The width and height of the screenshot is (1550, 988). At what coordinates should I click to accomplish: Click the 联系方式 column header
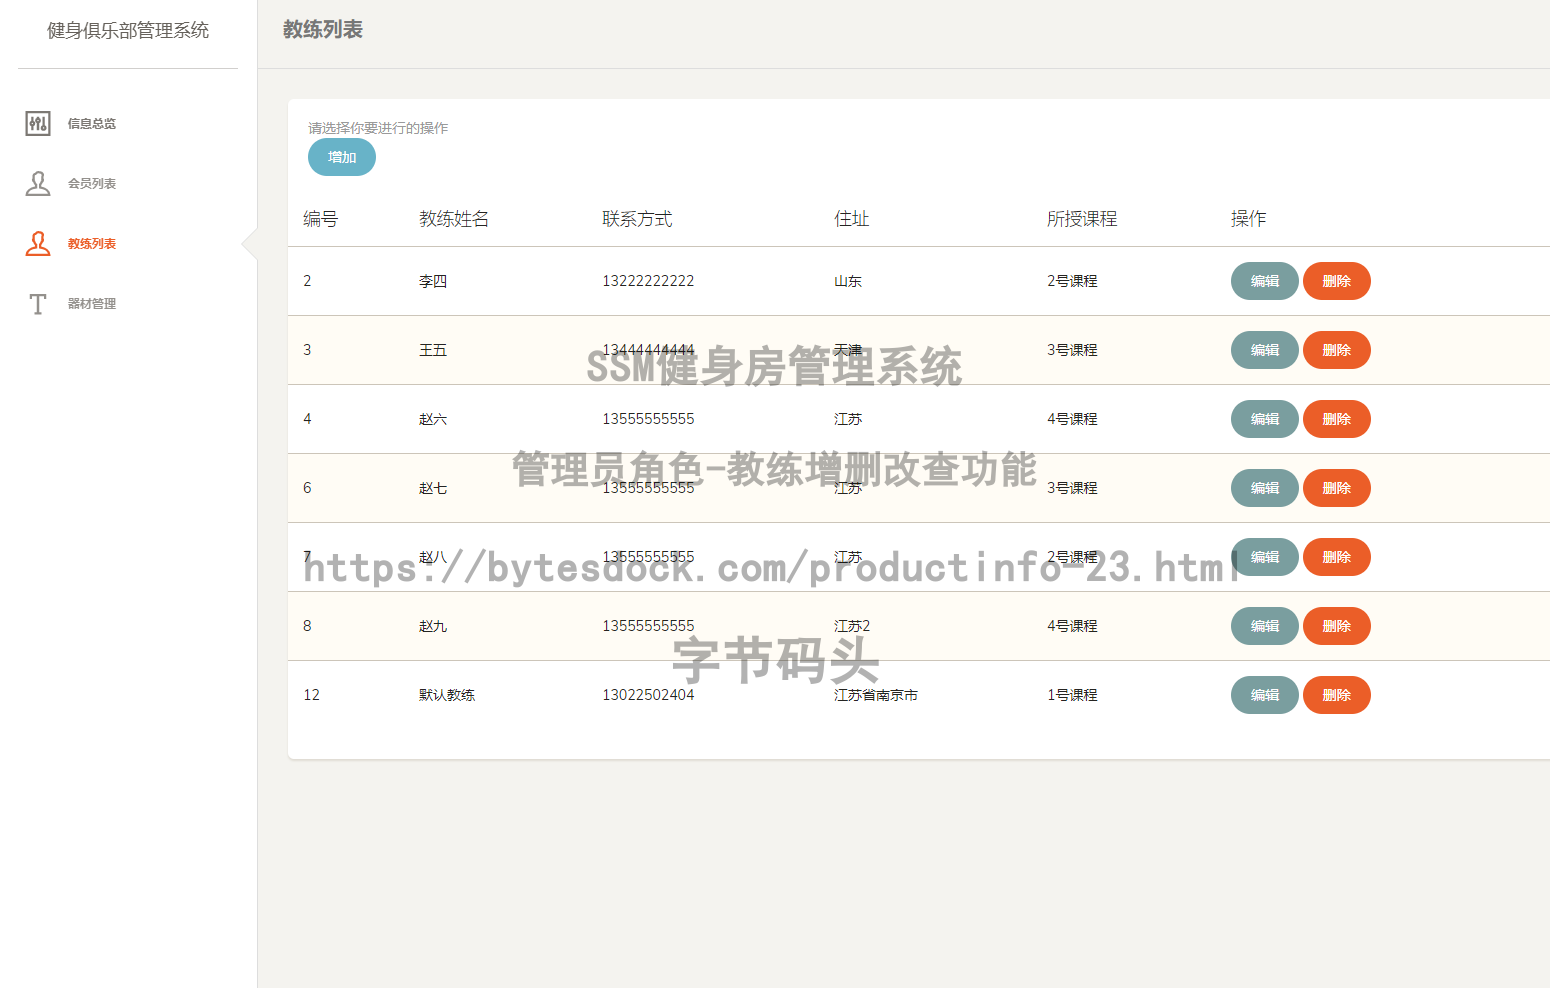[637, 219]
